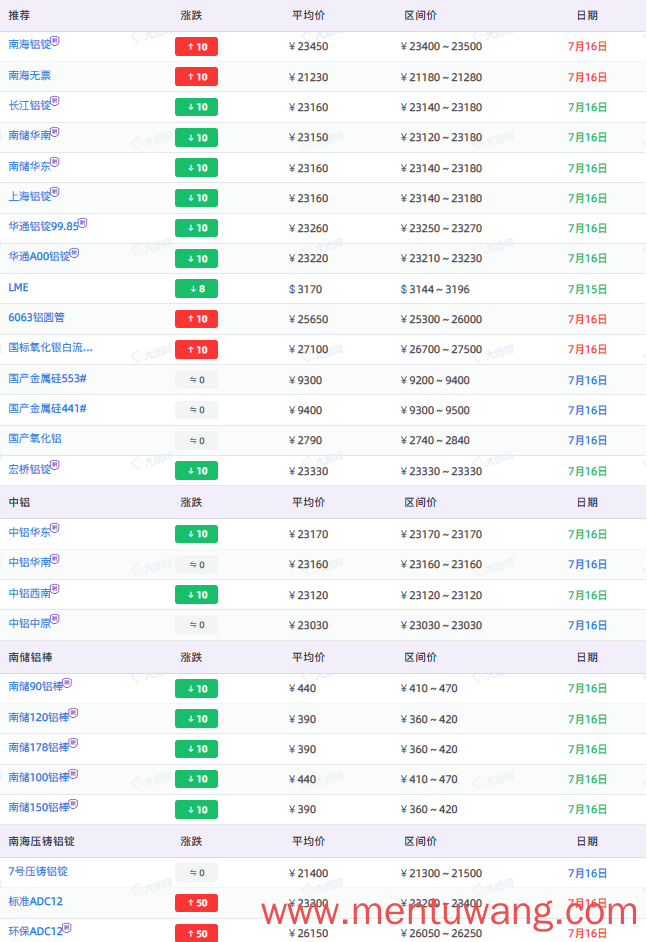
Task: Click the green down-8 tag for LME
Action: point(196,289)
